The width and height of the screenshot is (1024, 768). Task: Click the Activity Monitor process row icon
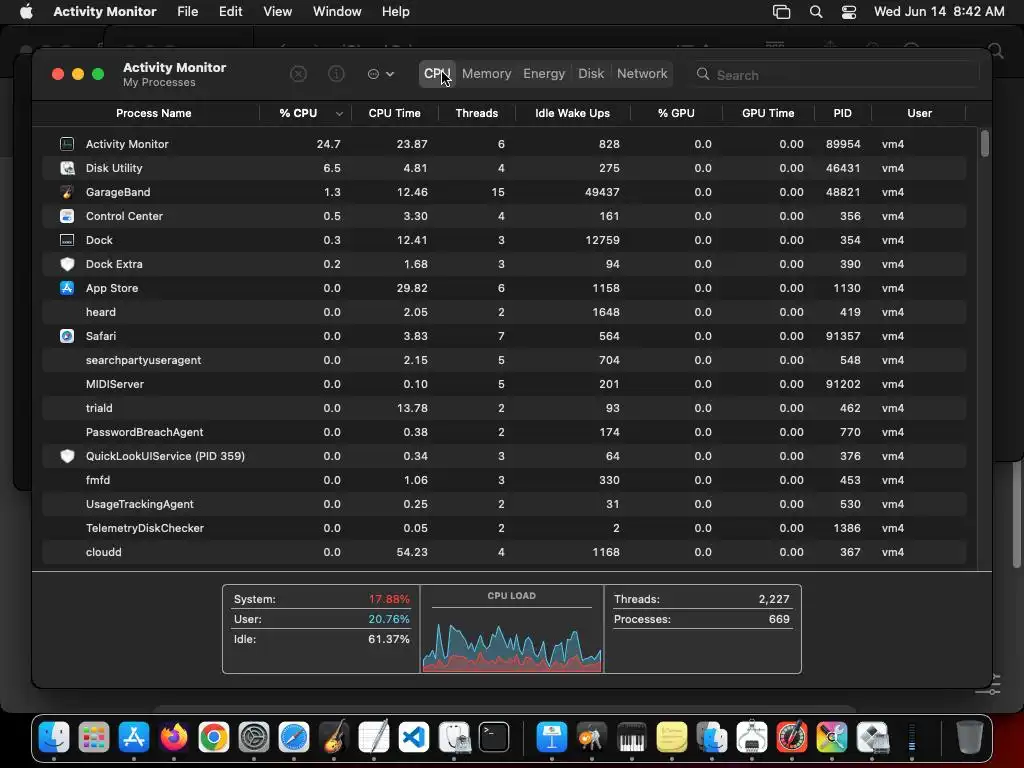click(67, 144)
